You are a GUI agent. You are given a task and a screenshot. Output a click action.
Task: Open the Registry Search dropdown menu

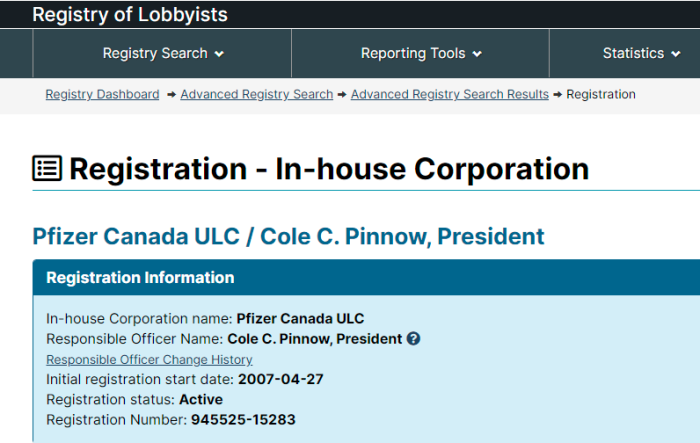click(162, 54)
